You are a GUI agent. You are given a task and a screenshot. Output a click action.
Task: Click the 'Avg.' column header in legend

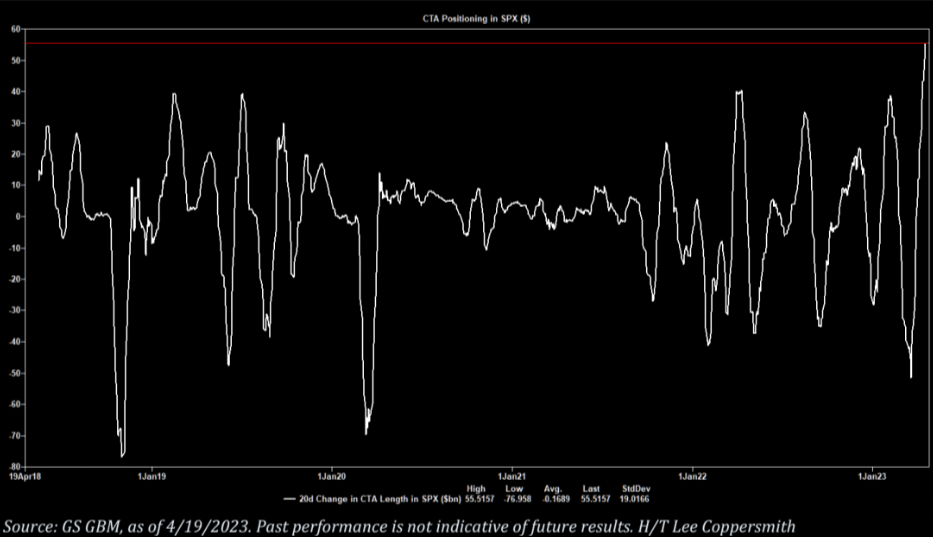pos(553,489)
